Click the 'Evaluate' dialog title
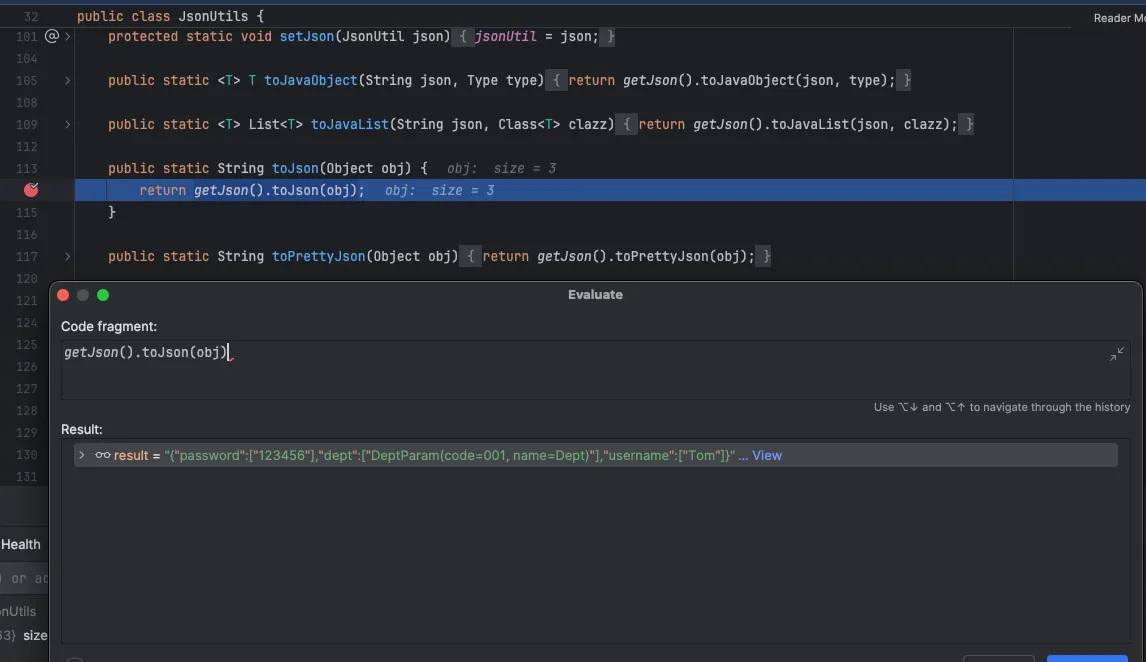Image resolution: width=1146 pixels, height=662 pixels. point(595,294)
